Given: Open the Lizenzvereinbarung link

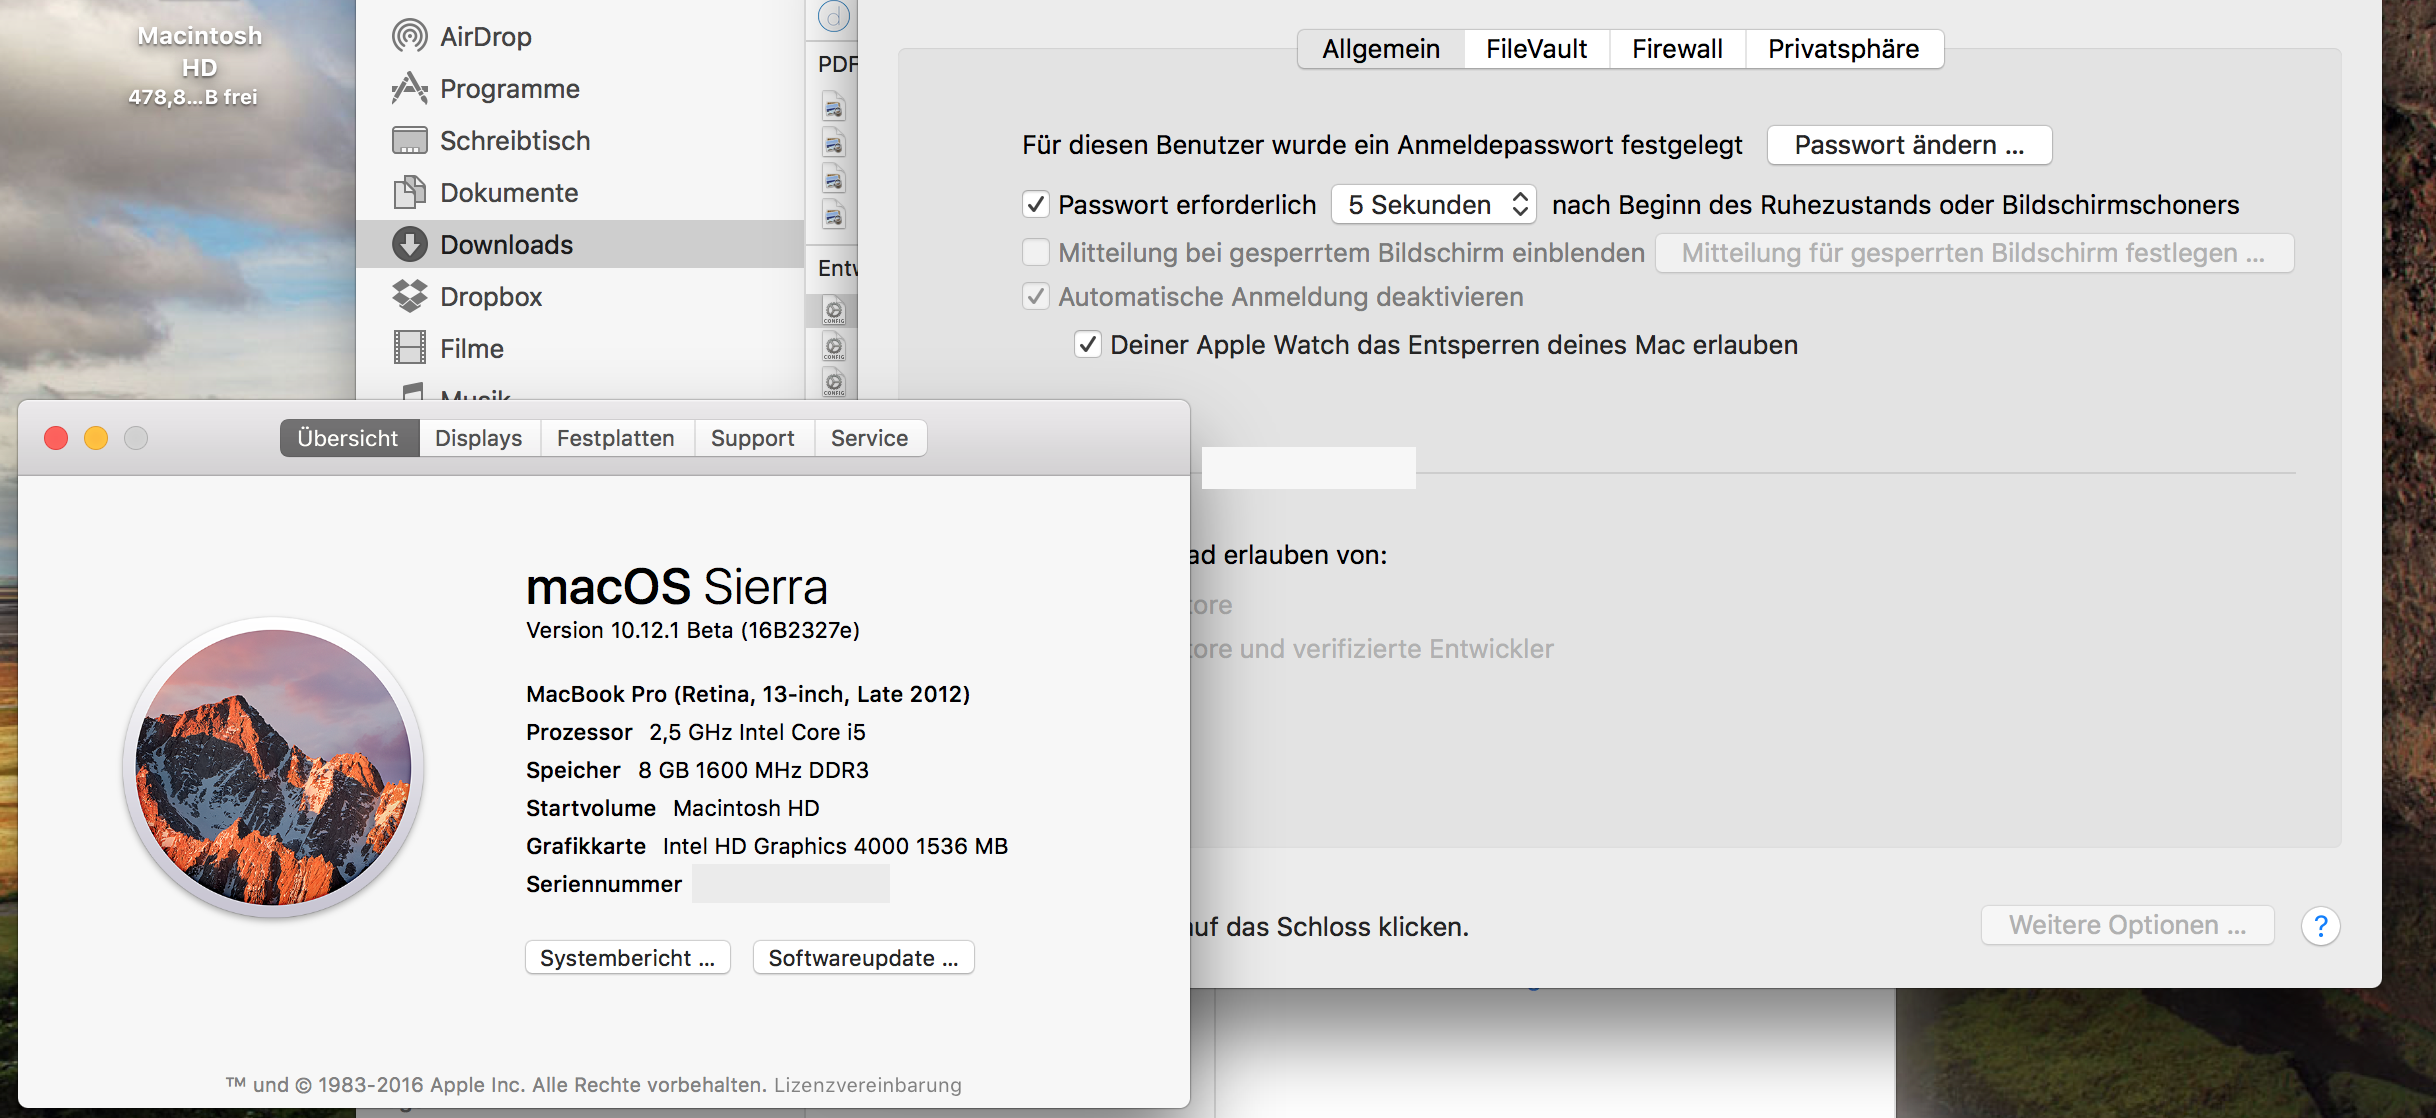Looking at the screenshot, I should pos(867,1085).
